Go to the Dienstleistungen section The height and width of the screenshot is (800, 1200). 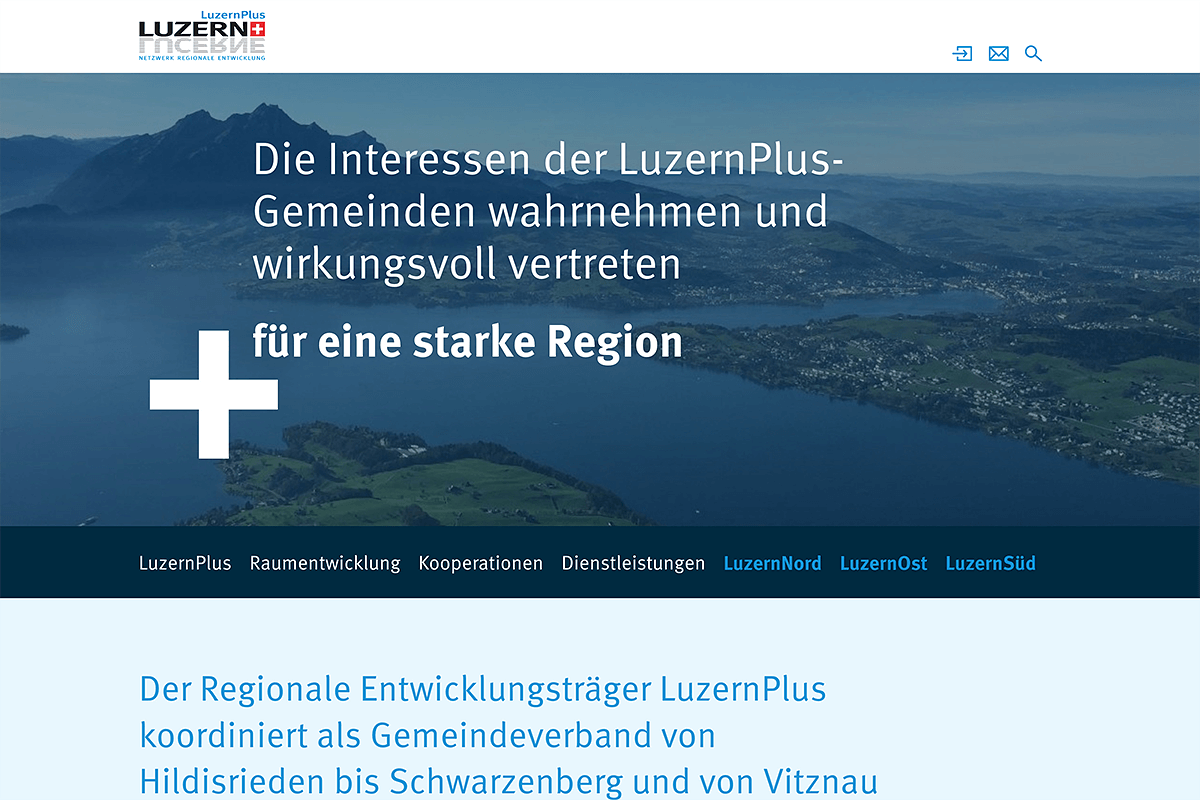[x=633, y=563]
